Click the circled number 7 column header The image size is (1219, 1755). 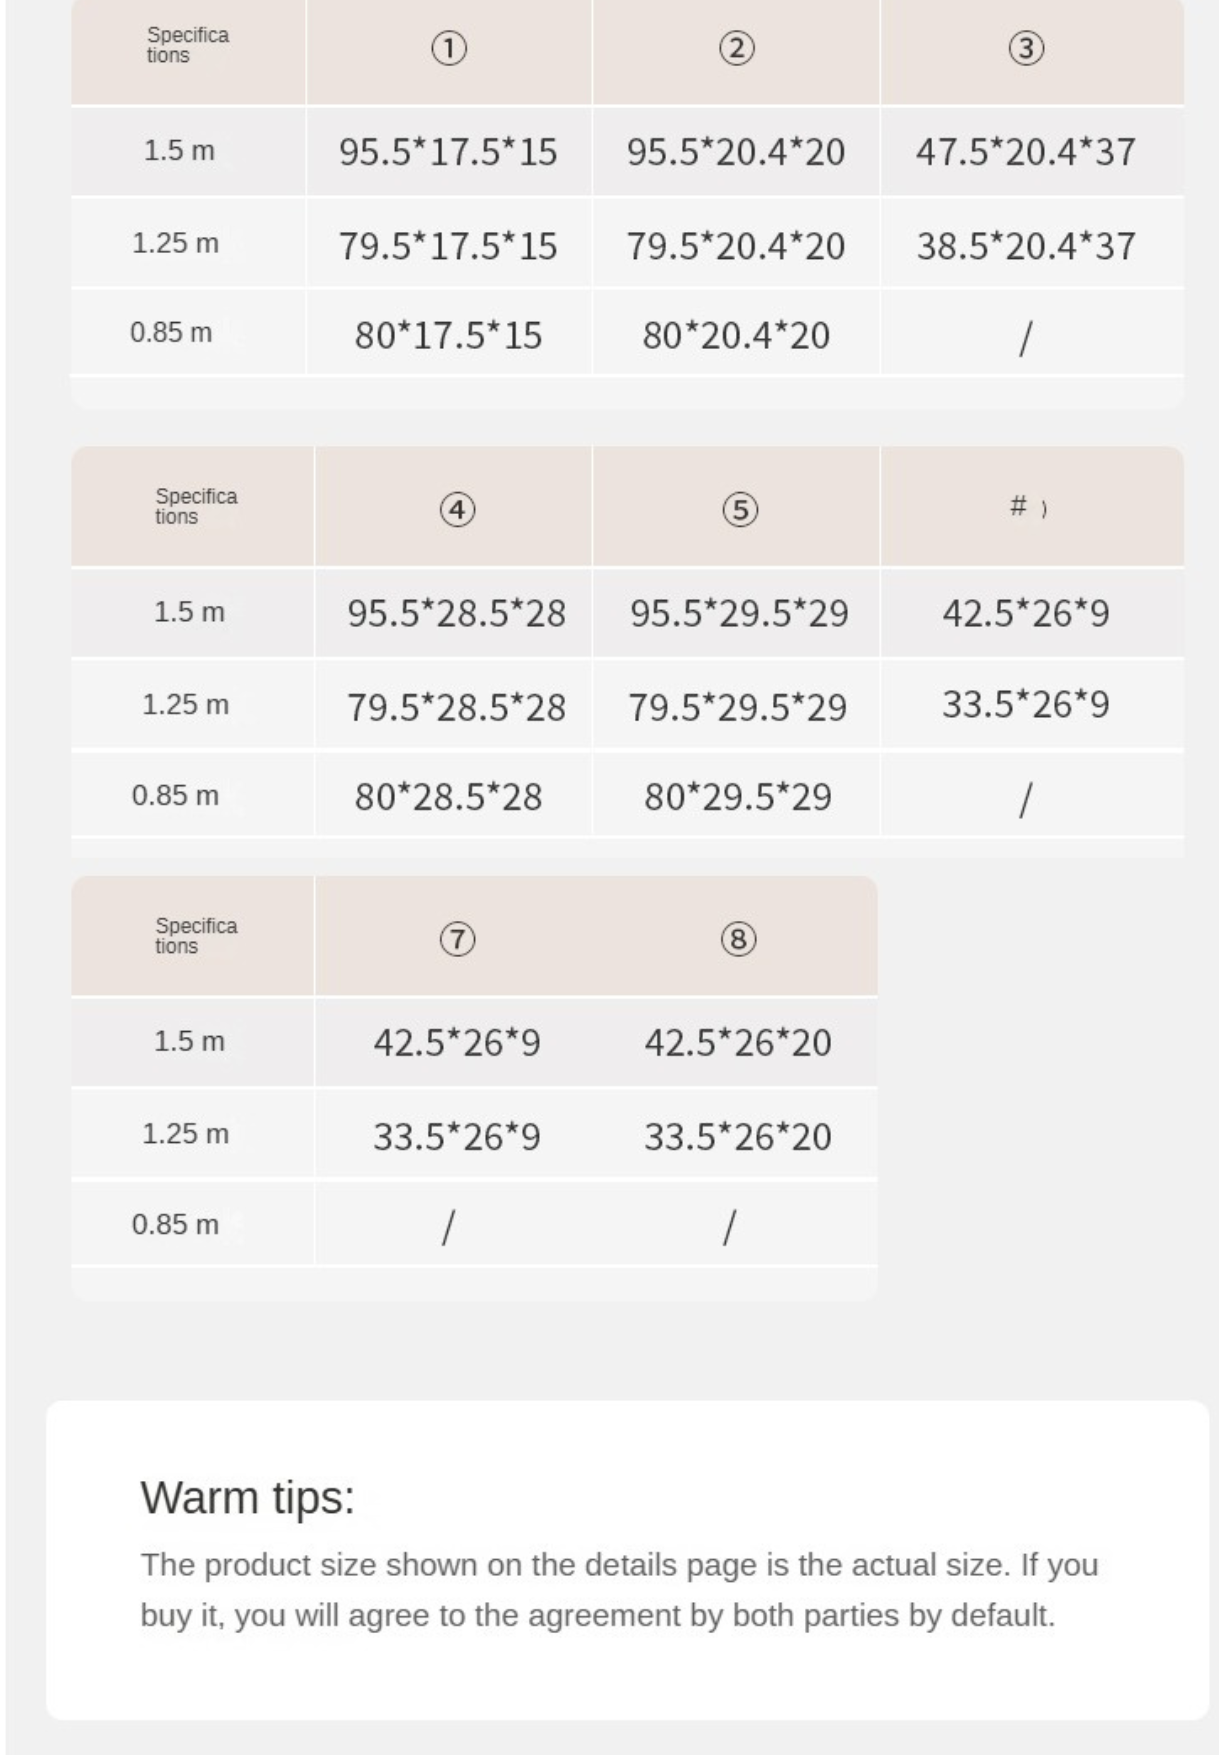[457, 940]
